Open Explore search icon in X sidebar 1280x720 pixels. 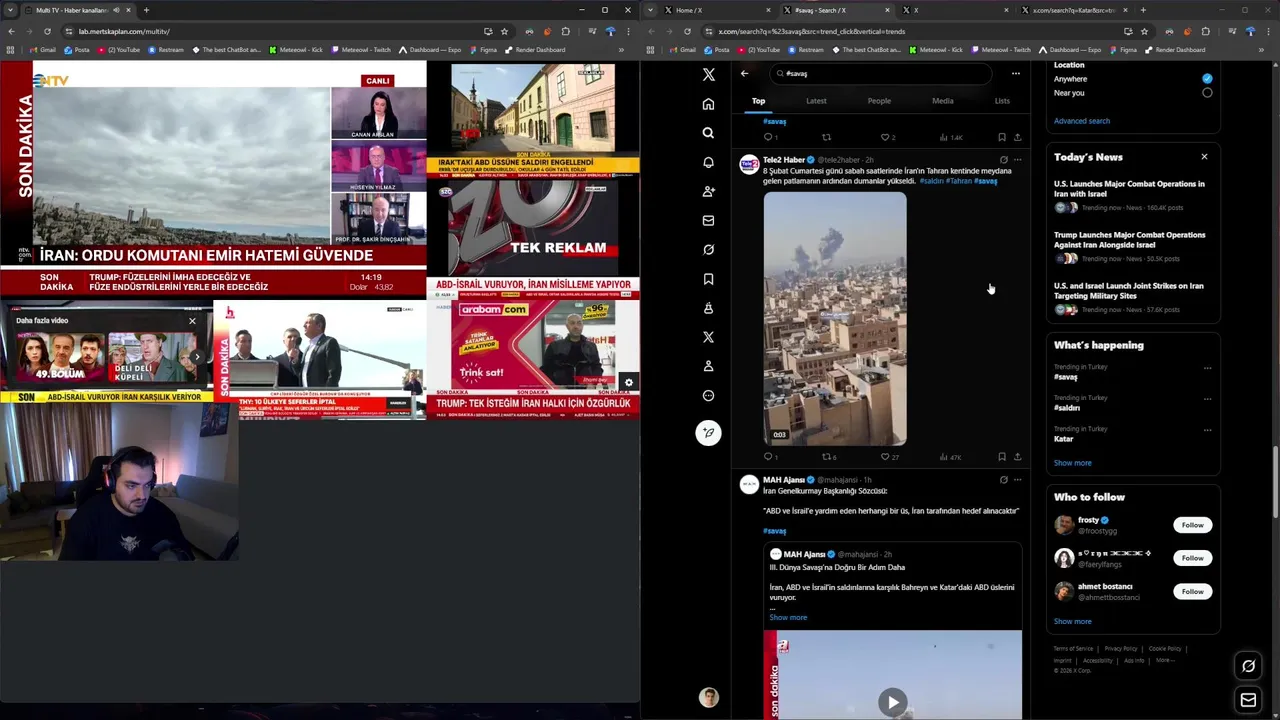tap(708, 133)
